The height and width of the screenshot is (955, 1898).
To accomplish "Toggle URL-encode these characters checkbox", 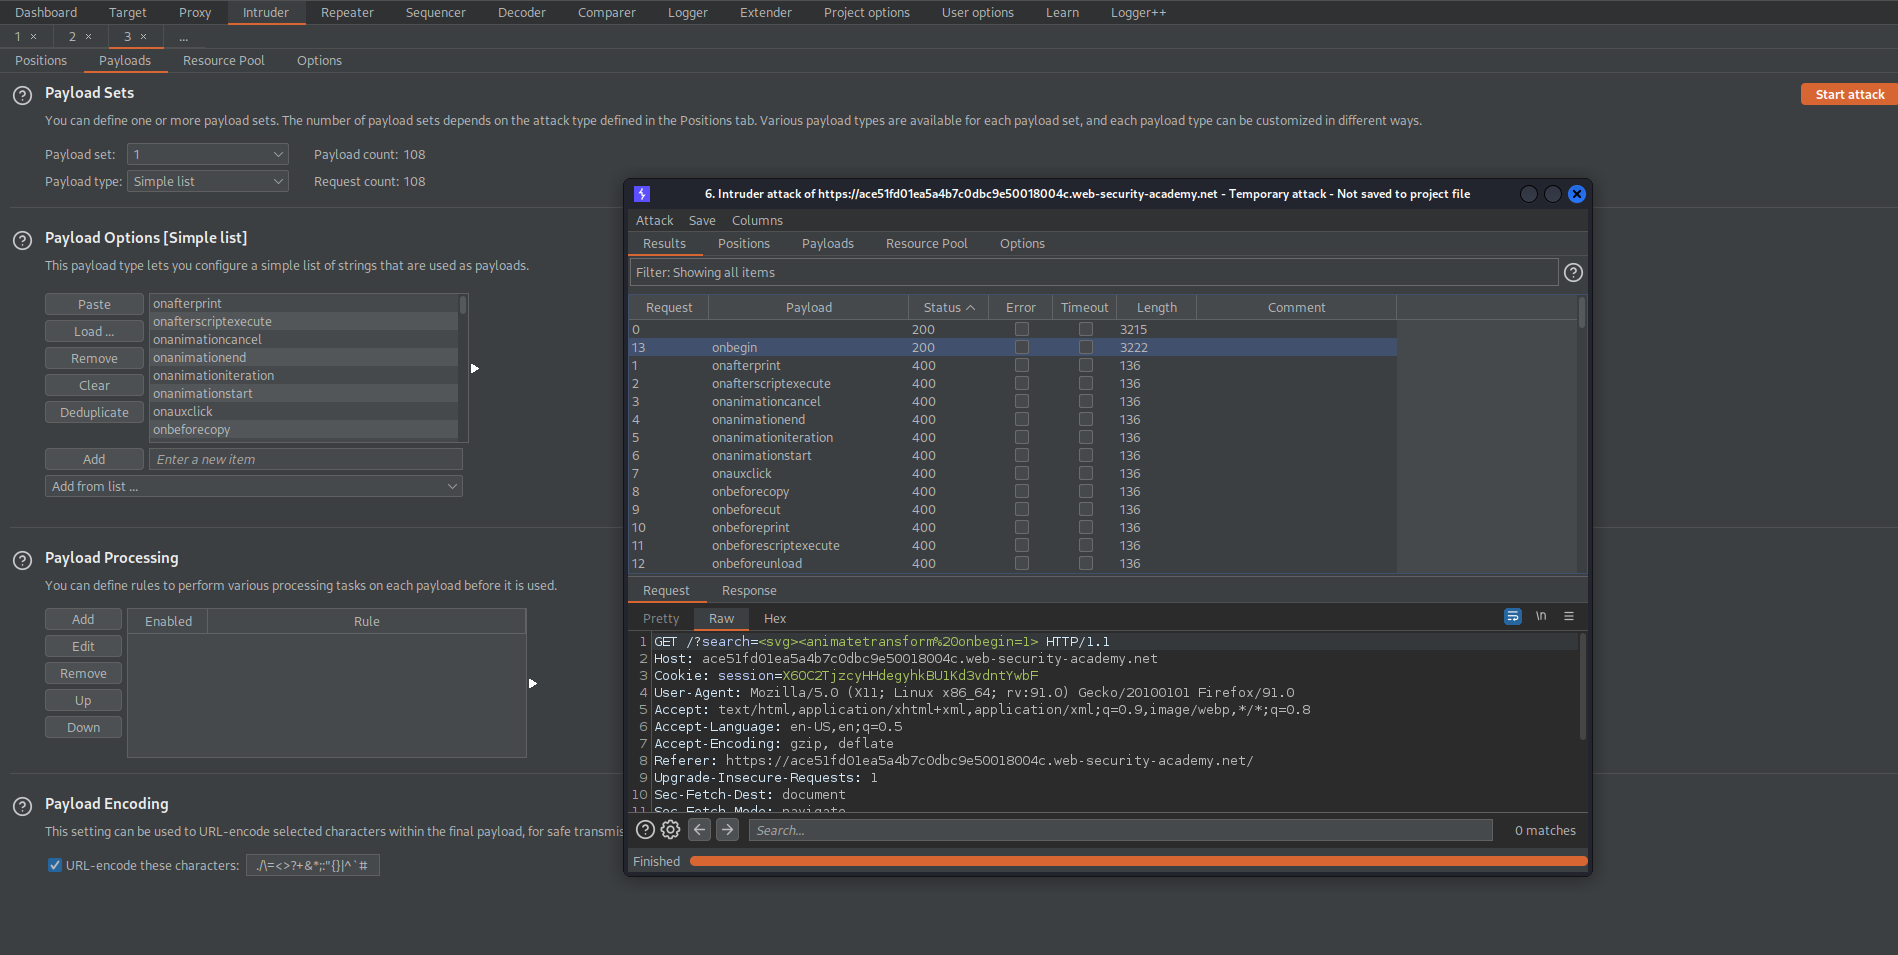I will pos(55,865).
